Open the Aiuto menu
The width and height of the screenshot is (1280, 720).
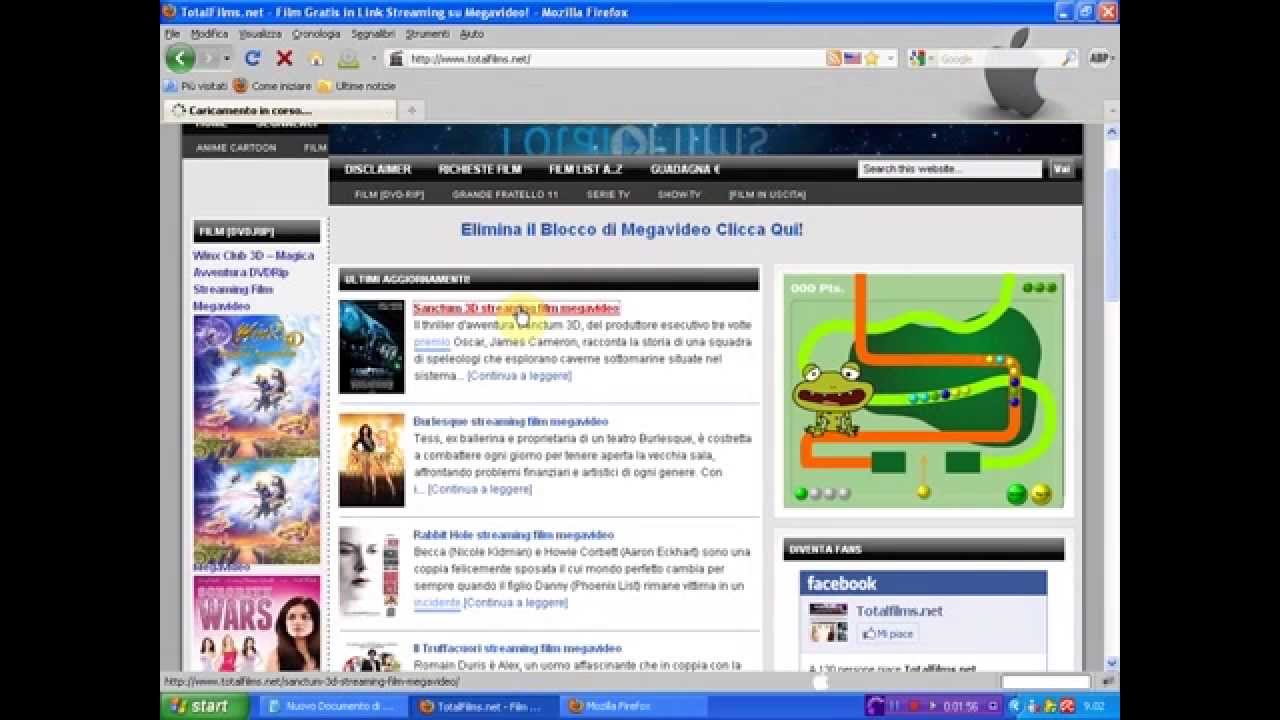[472, 33]
